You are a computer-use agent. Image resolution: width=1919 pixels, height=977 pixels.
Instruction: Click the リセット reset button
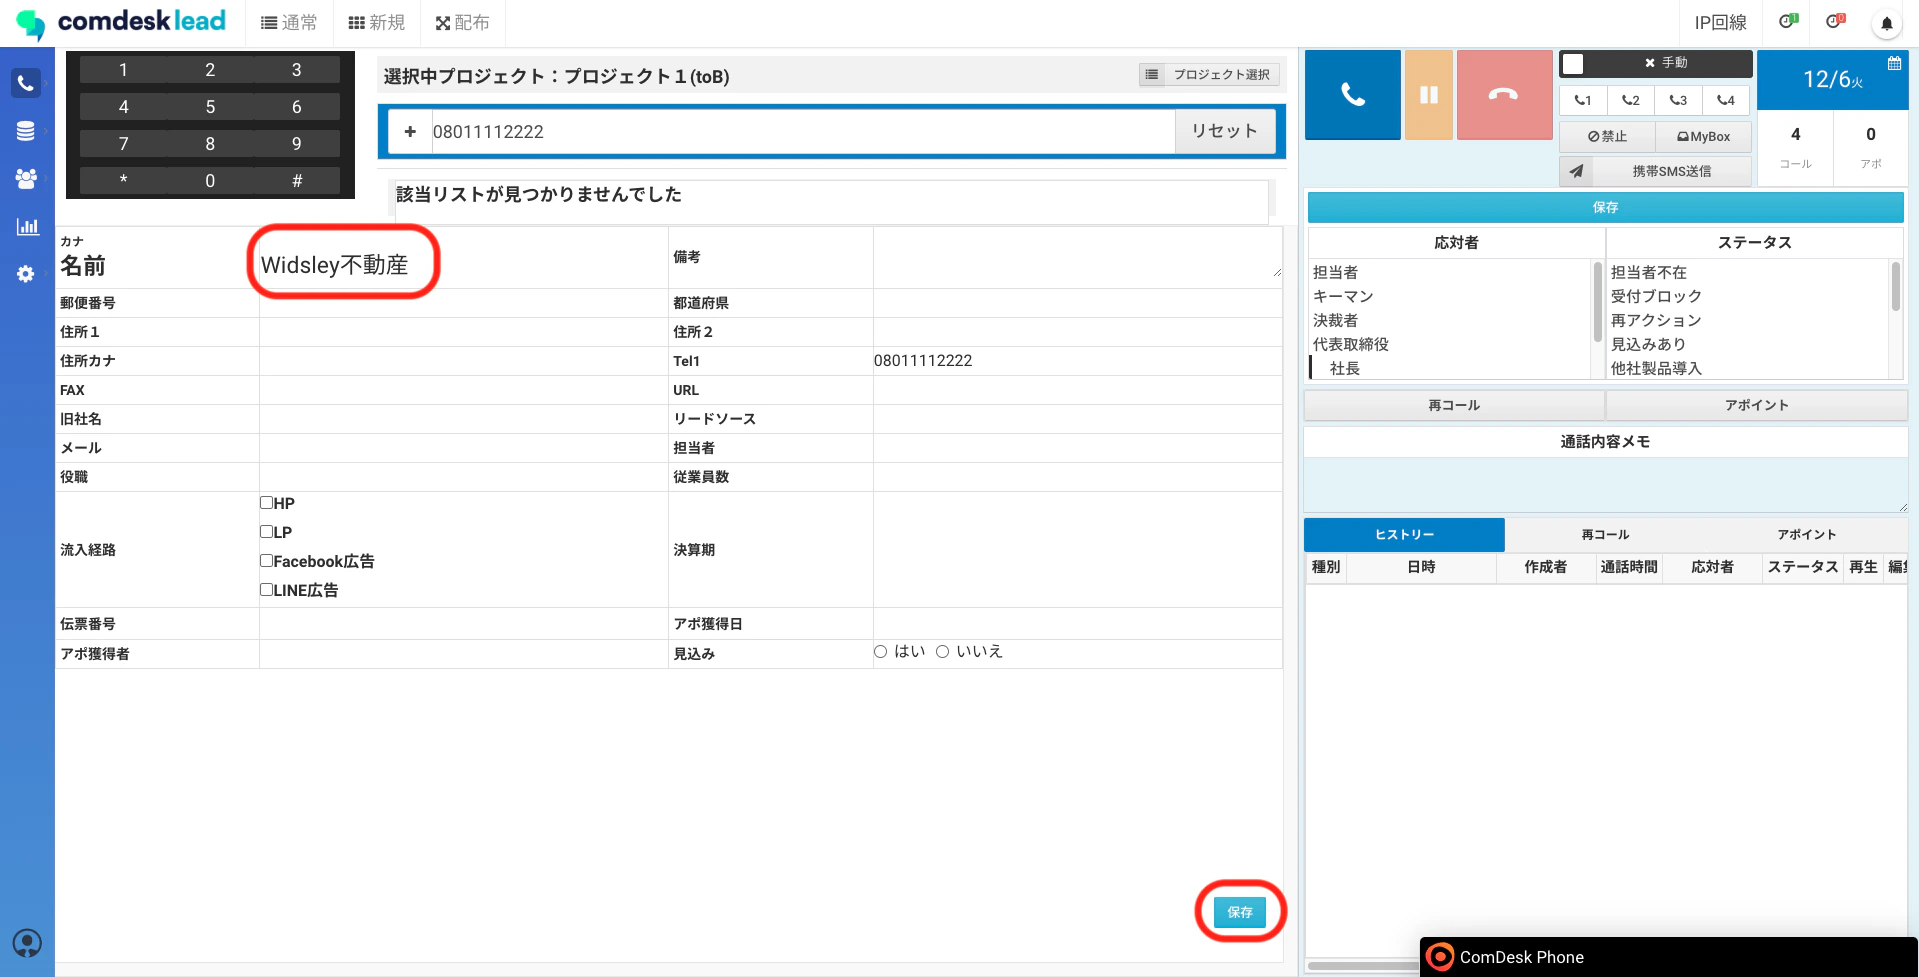pyautogui.click(x=1225, y=131)
